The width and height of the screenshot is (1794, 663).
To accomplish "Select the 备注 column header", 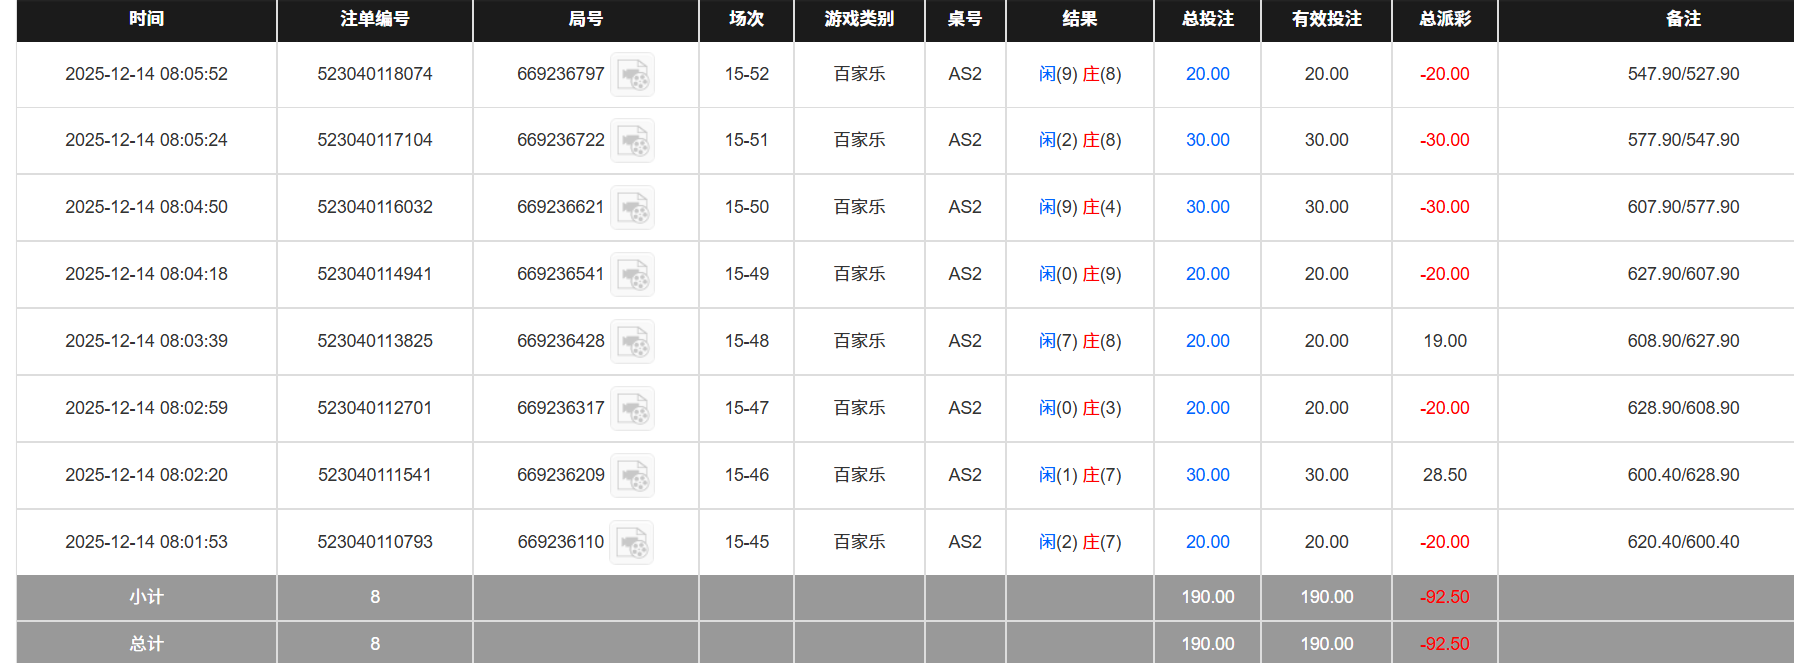I will point(1683,19).
